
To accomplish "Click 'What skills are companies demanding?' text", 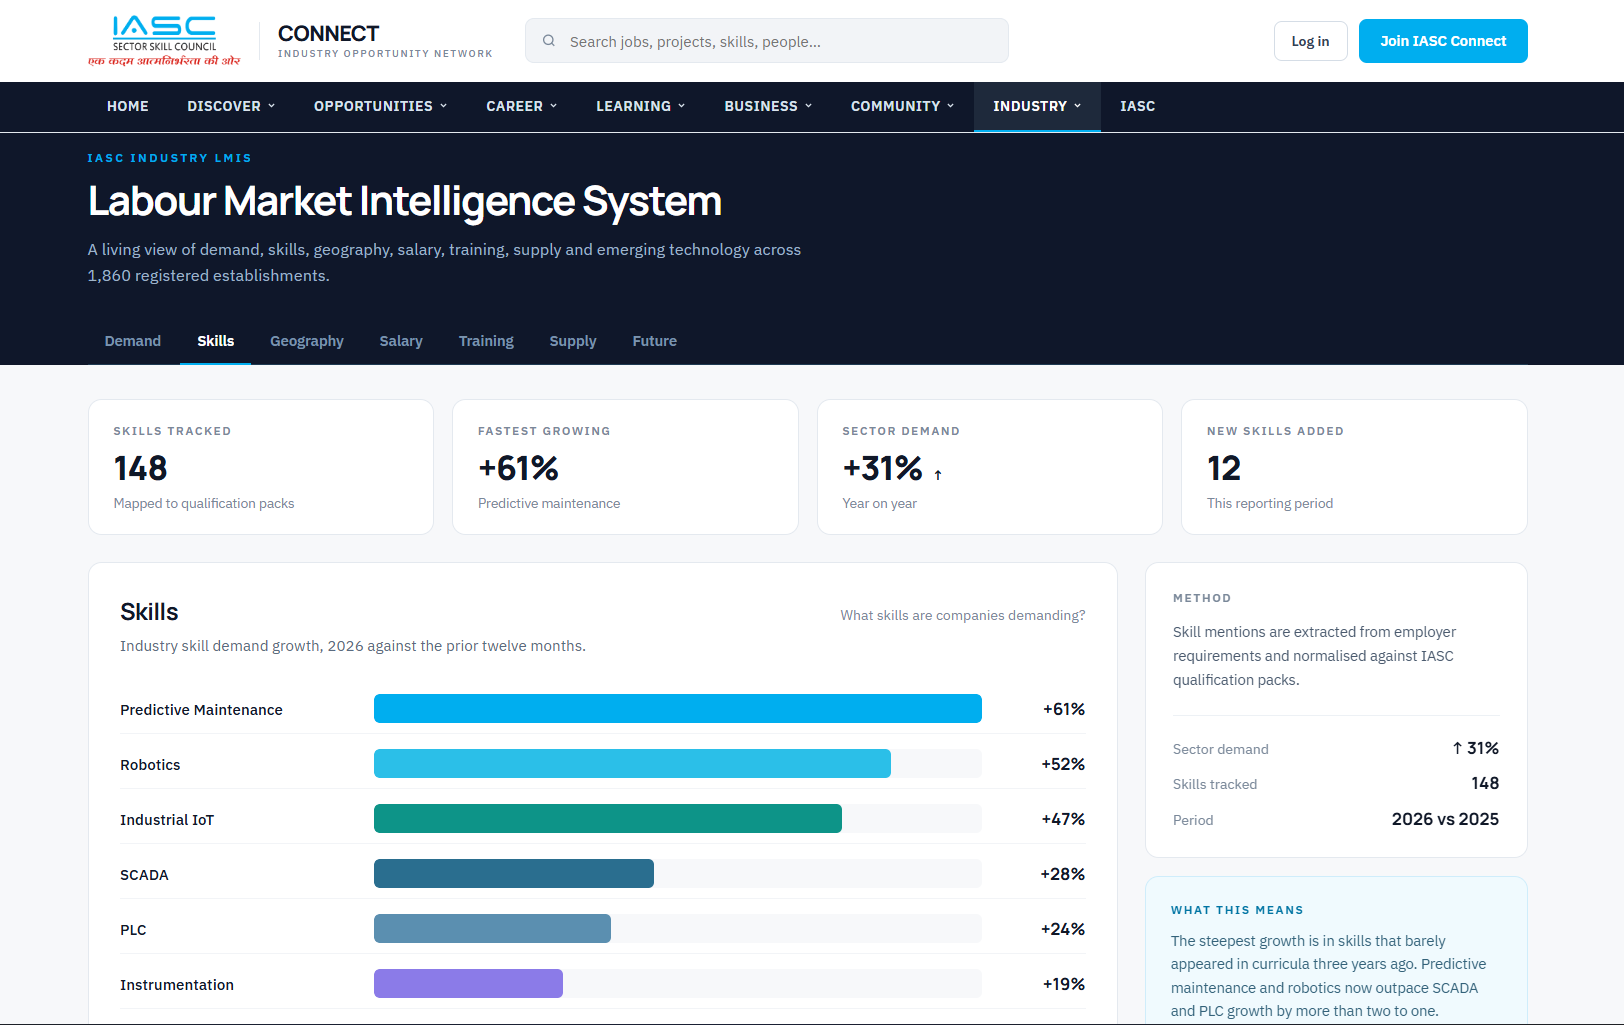I will (x=962, y=615).
